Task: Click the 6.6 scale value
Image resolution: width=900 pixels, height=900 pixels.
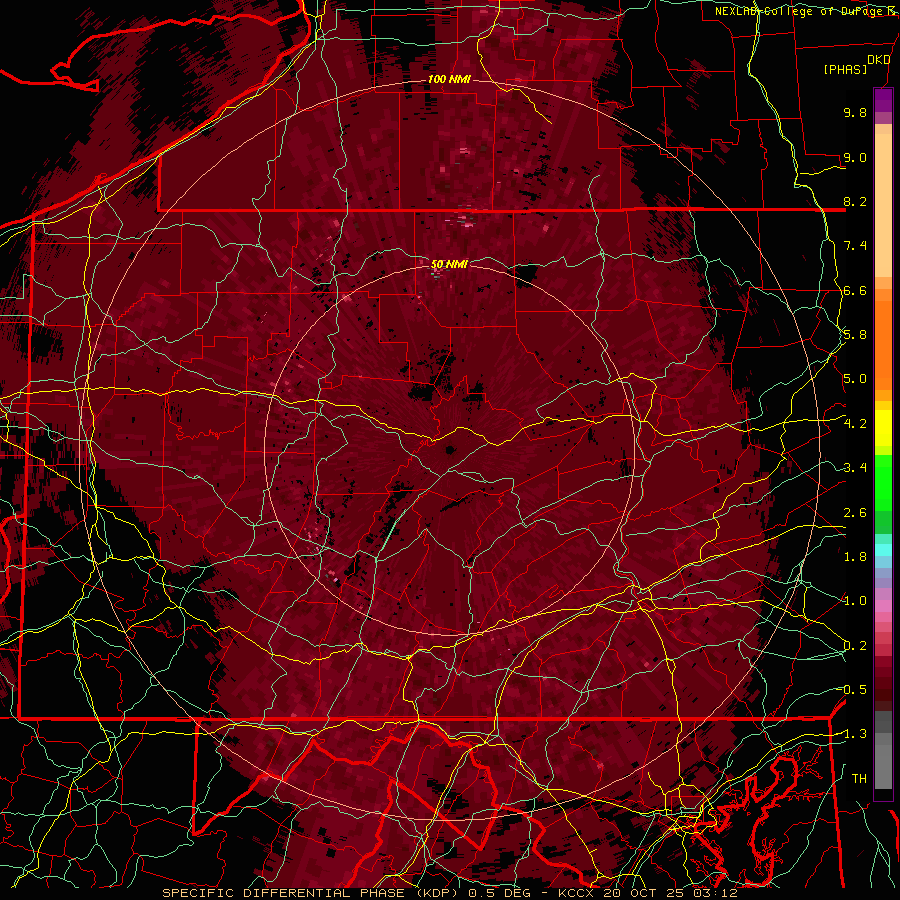Action: click(x=855, y=290)
